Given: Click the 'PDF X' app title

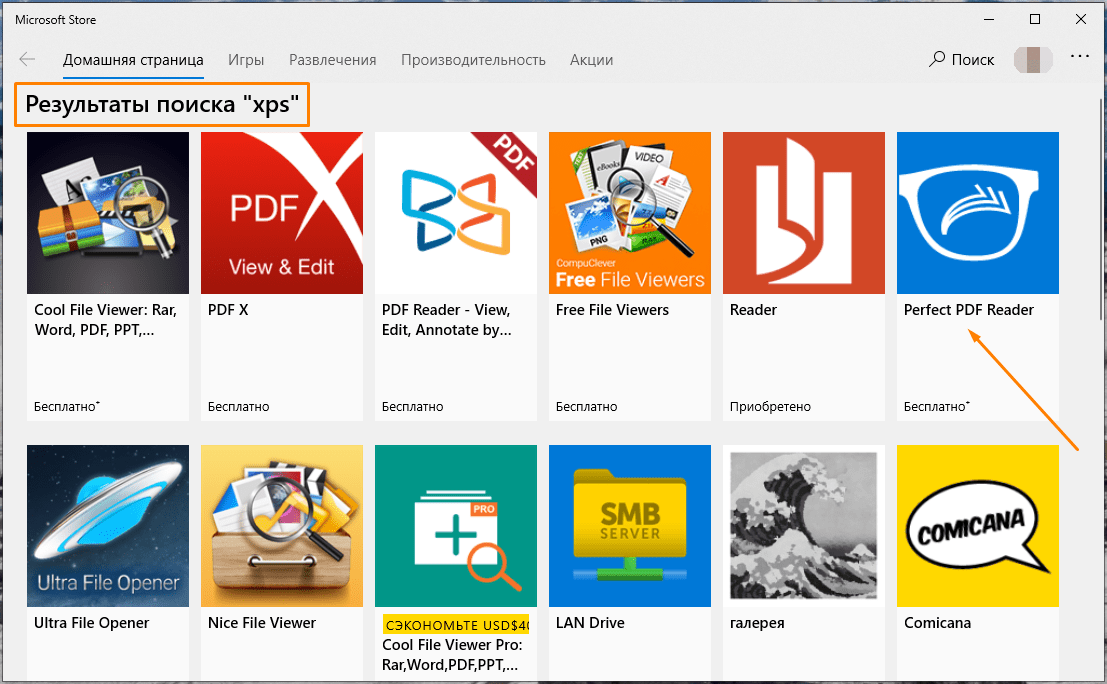Looking at the screenshot, I should pyautogui.click(x=228, y=310).
